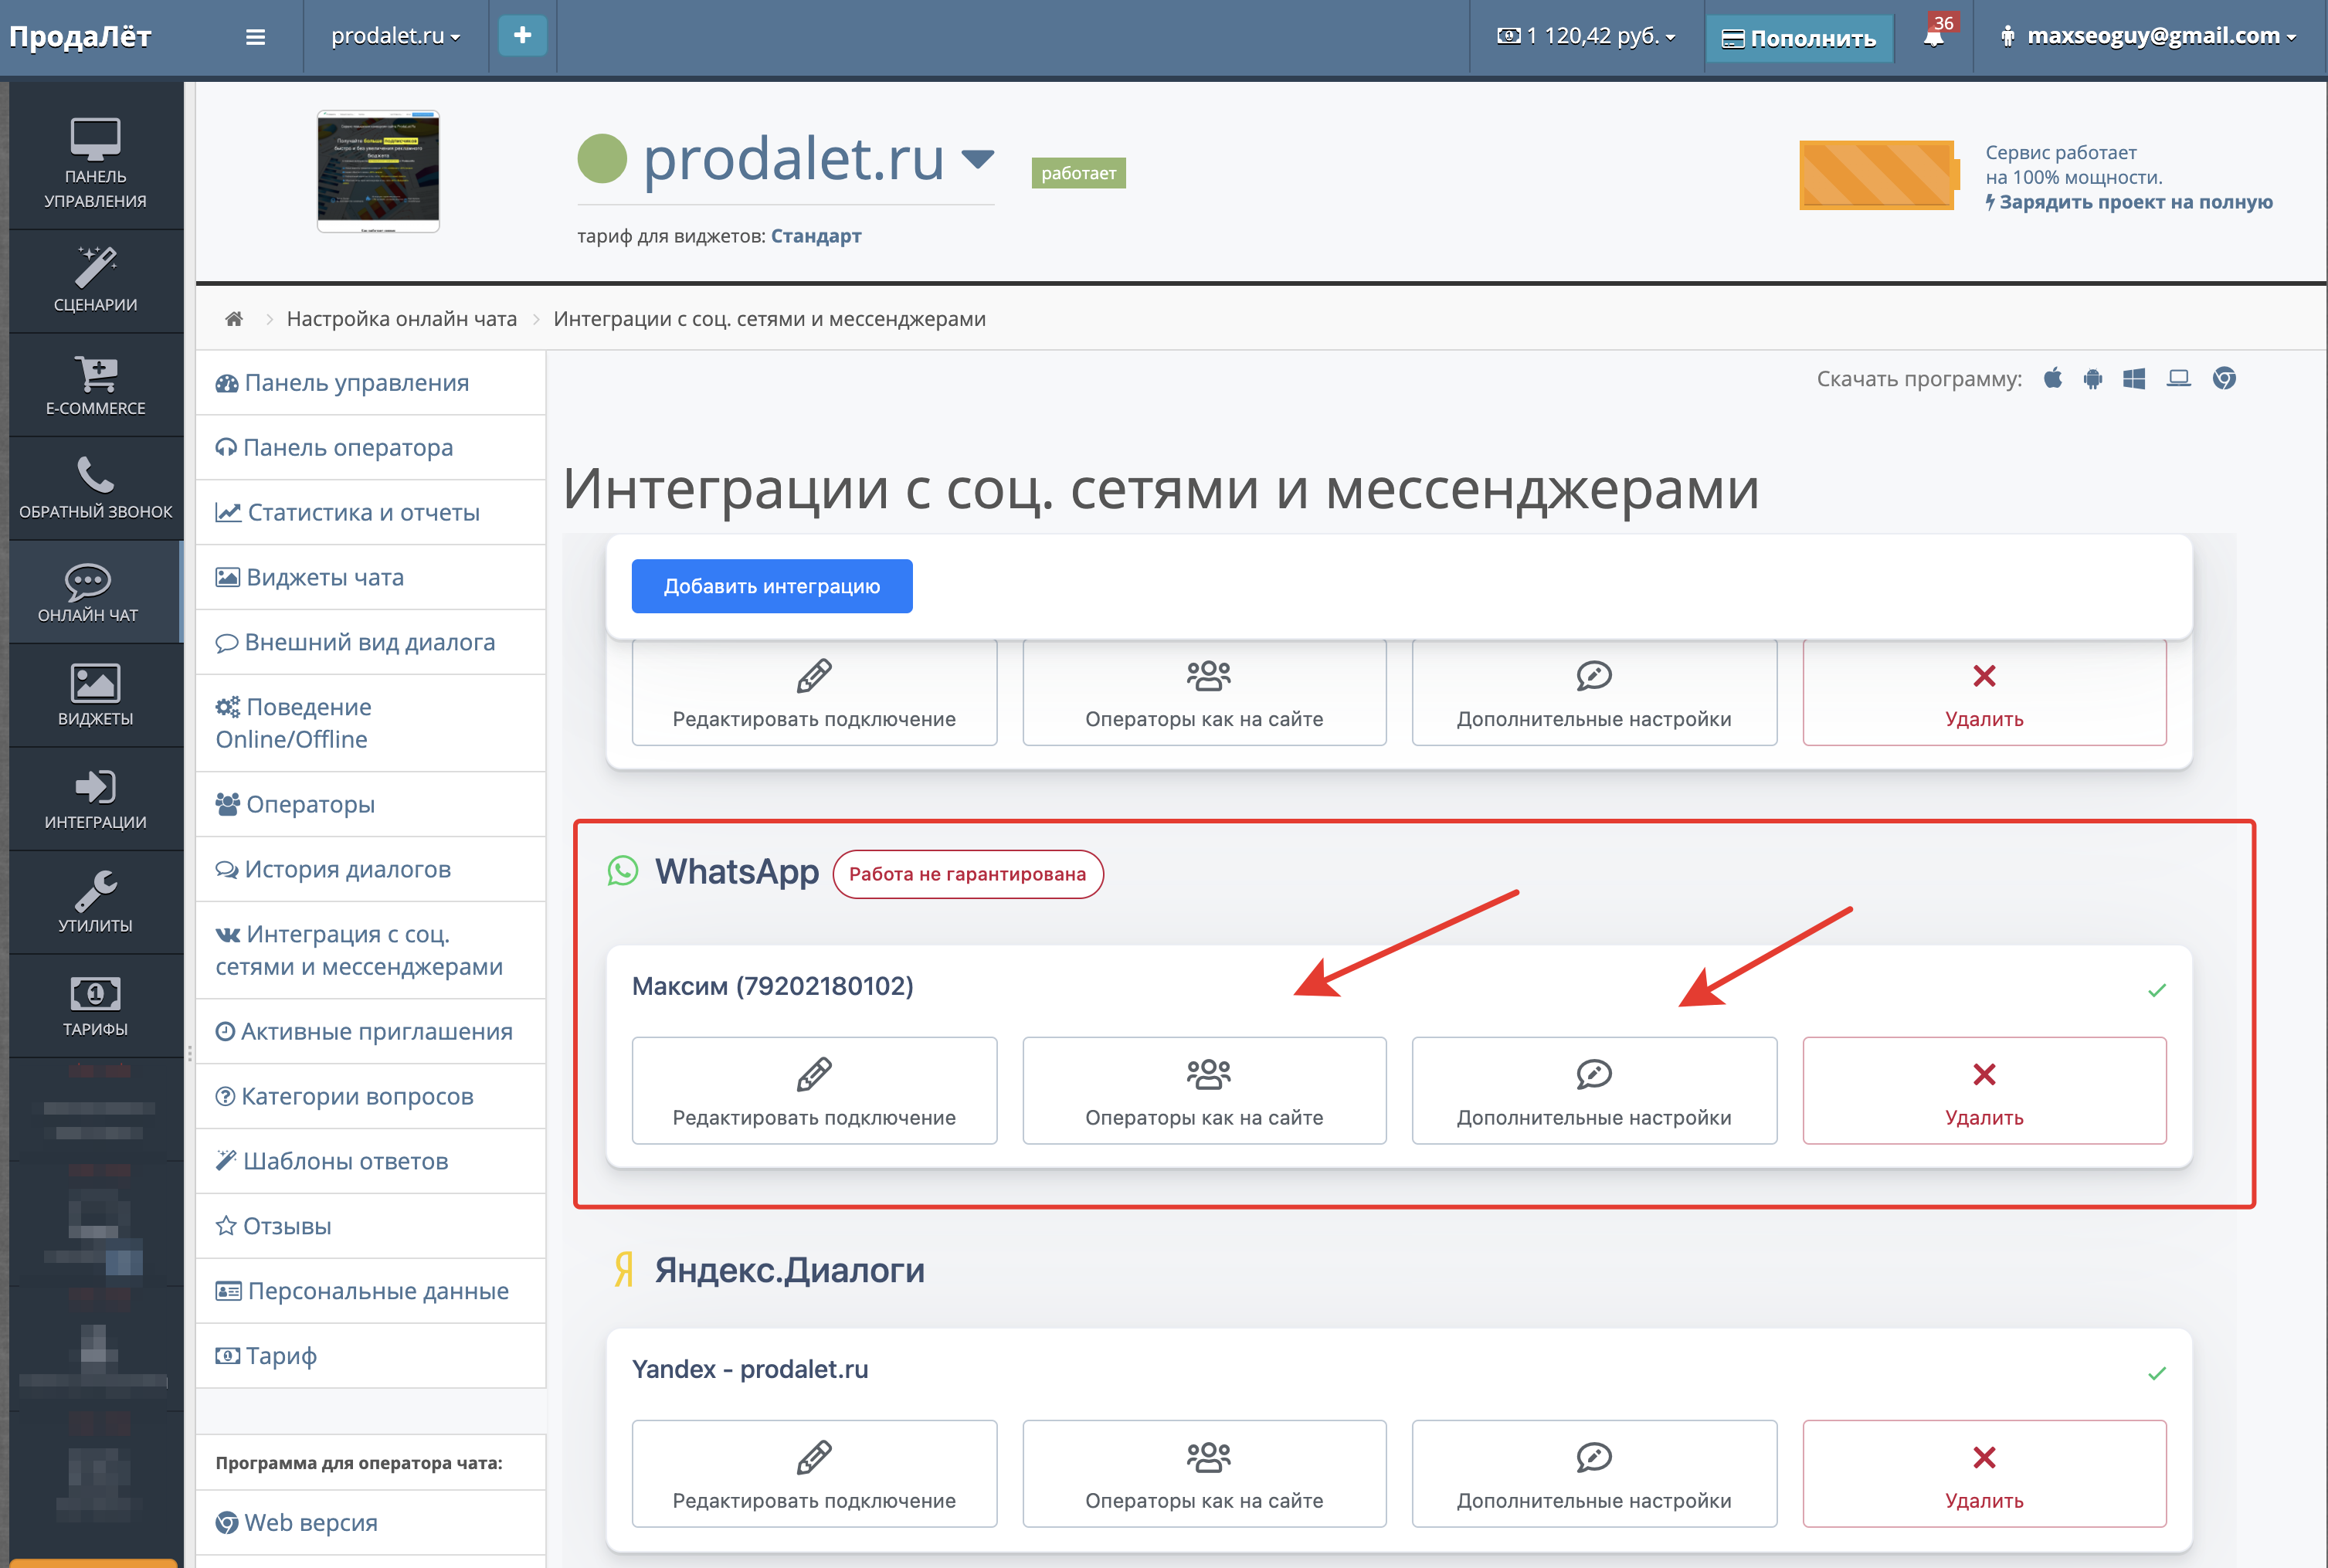Open Поведение Online/Offline menu item
Image resolution: width=2328 pixels, height=1568 pixels.
[370, 723]
